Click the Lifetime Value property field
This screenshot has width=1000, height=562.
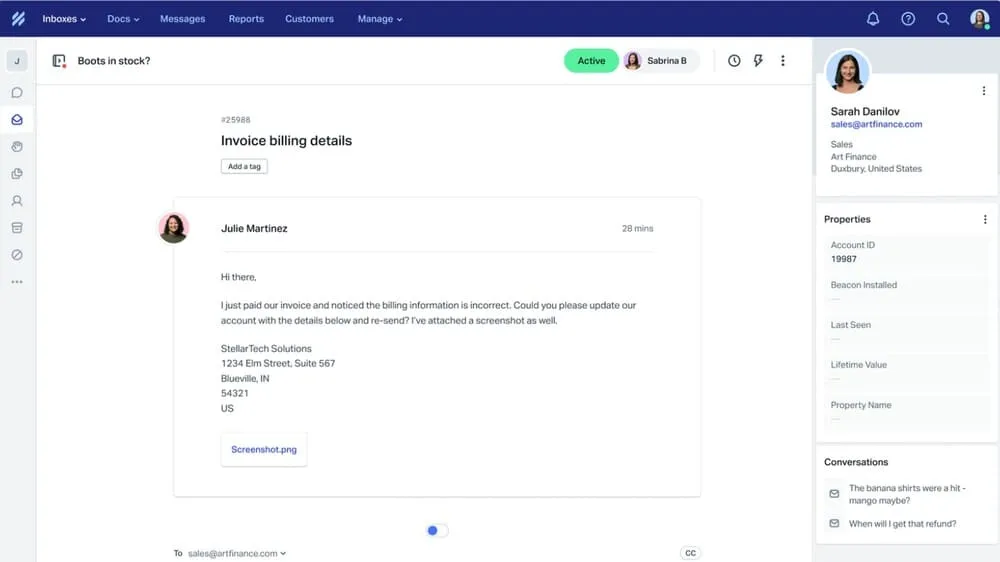coord(906,371)
